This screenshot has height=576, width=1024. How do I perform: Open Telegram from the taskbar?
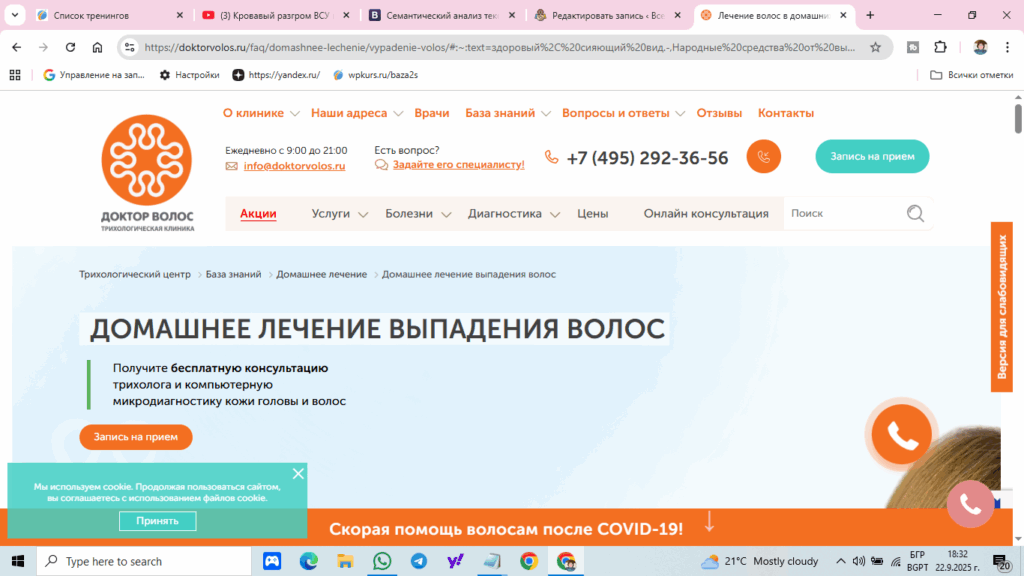click(419, 561)
